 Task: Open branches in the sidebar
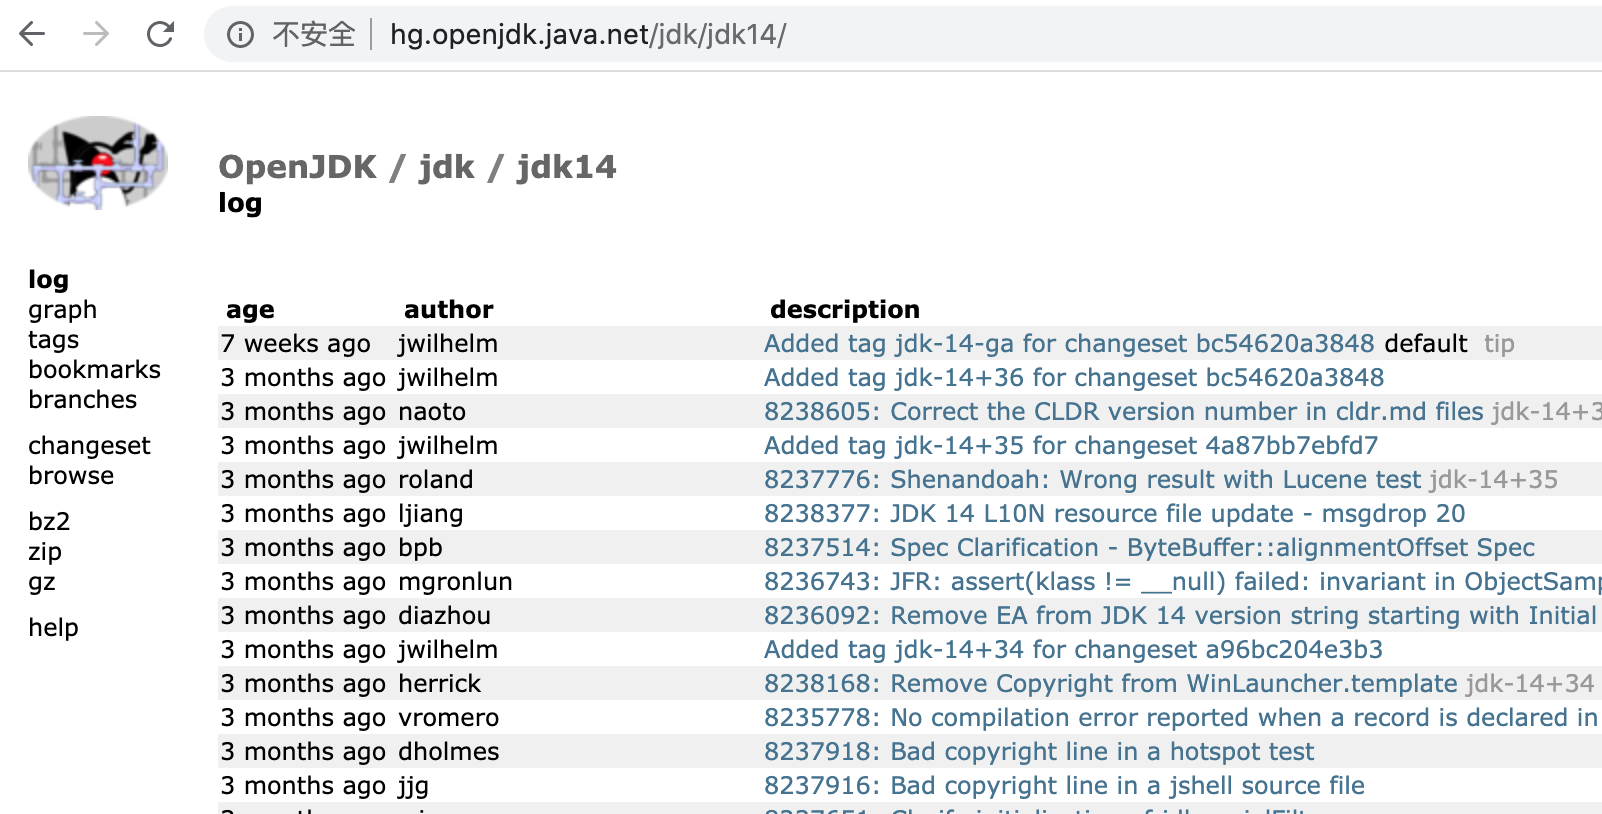pyautogui.click(x=83, y=400)
